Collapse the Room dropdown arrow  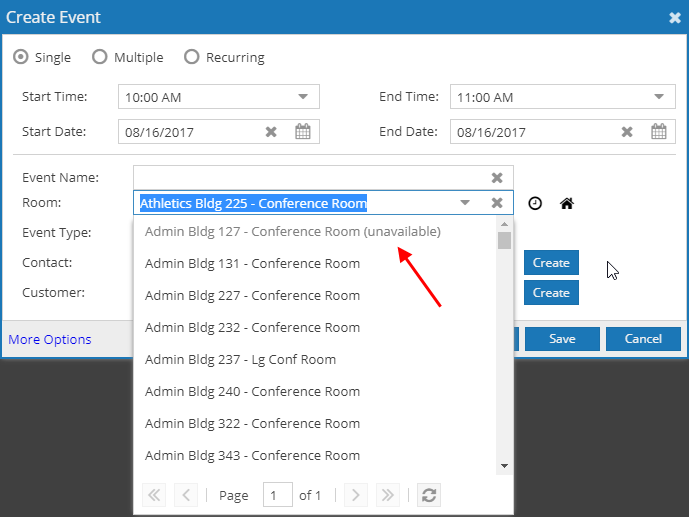click(465, 203)
